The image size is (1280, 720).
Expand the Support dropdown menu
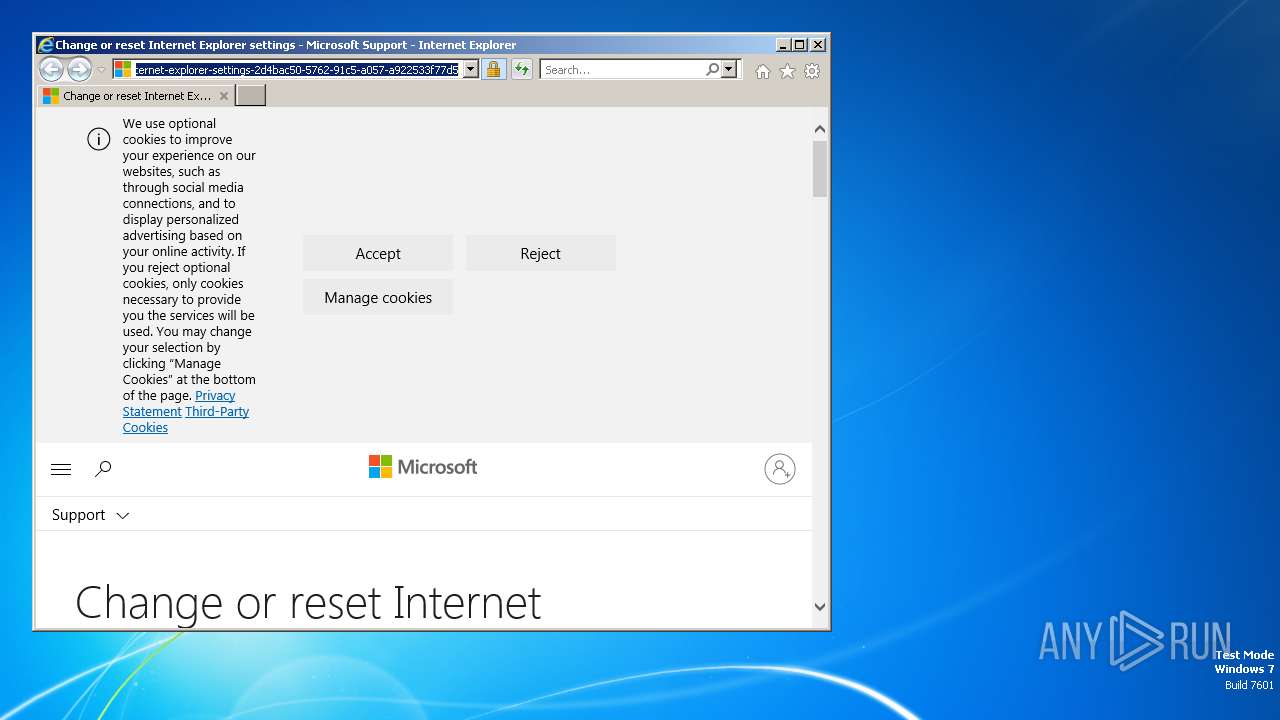(x=91, y=515)
